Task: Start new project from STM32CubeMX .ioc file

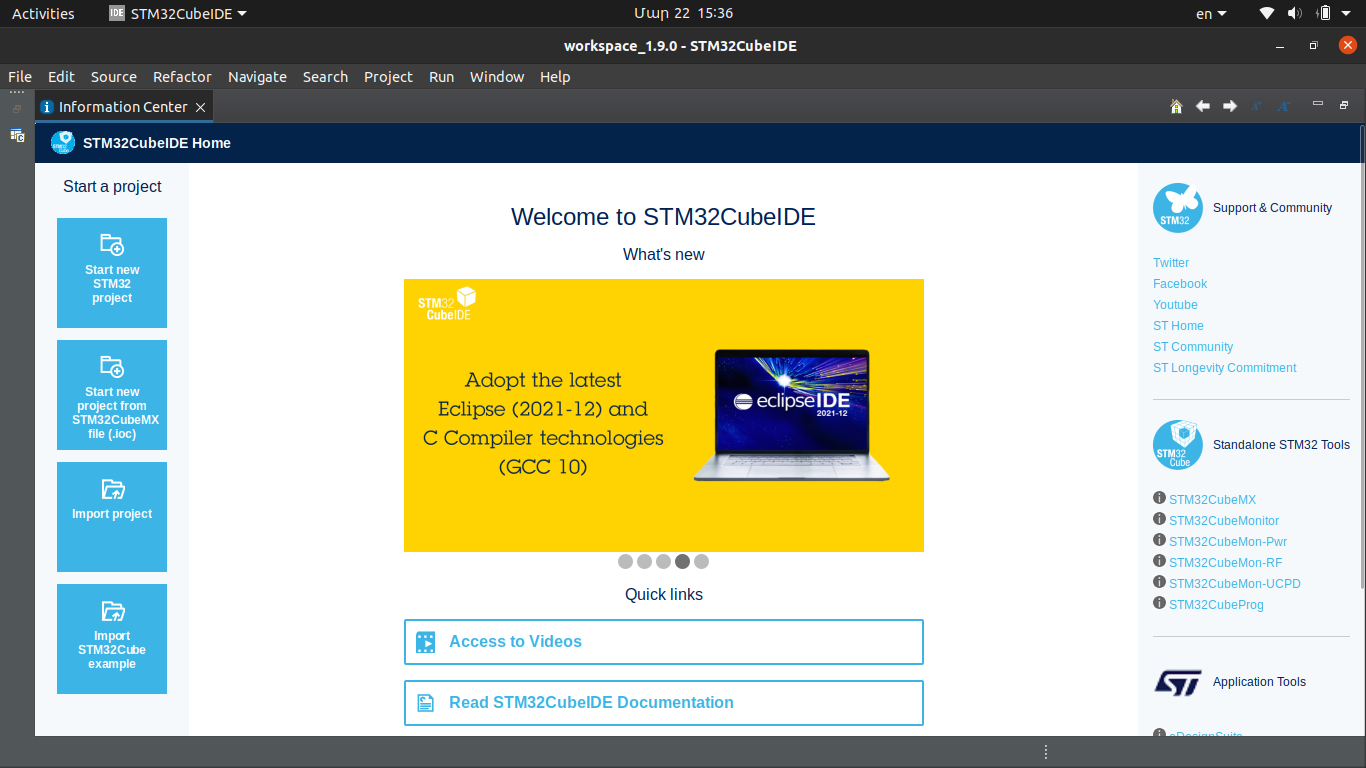Action: click(x=112, y=395)
